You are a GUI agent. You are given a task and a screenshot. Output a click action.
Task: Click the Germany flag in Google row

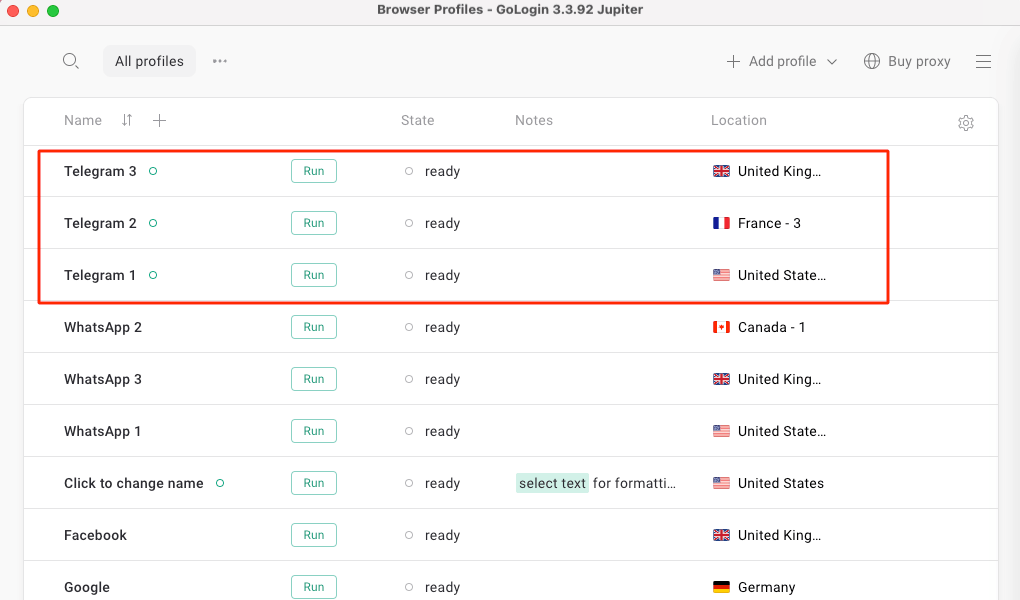coord(721,587)
